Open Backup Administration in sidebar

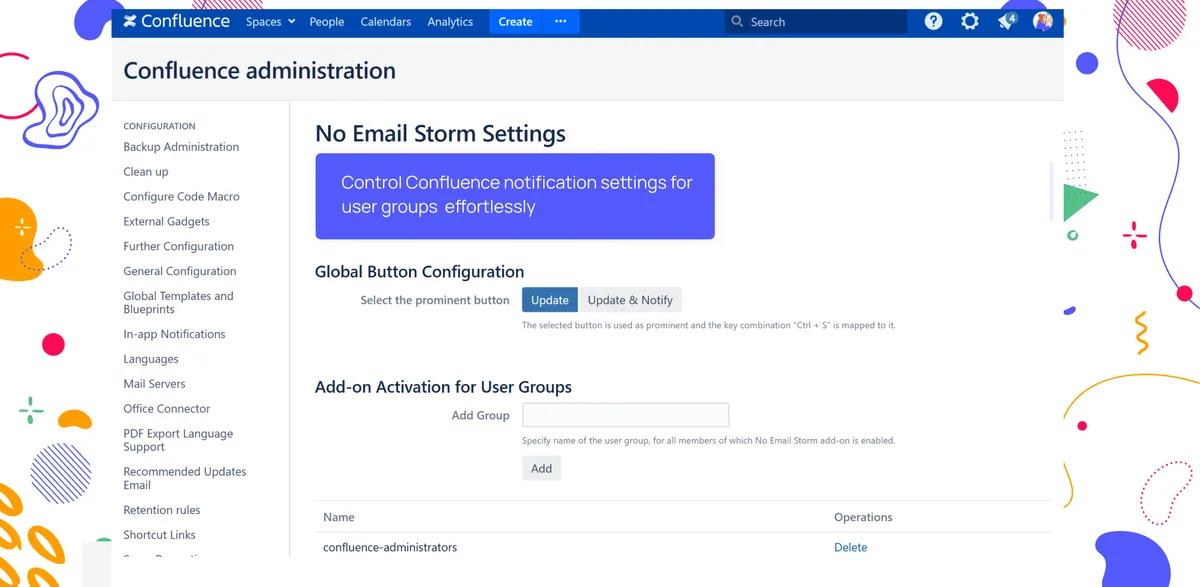pyautogui.click(x=181, y=147)
